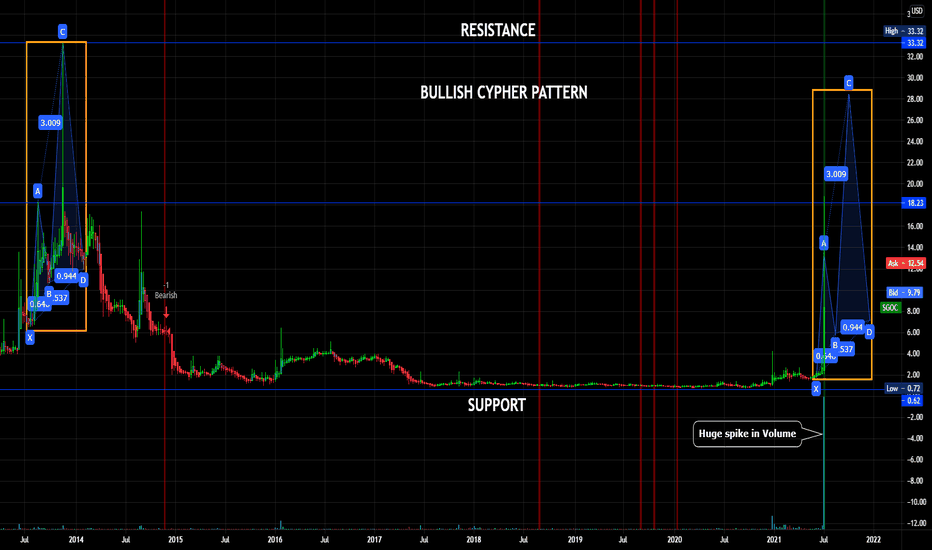932x550 pixels.
Task: Click the 16.00 value on the price scale
Action: (x=915, y=227)
